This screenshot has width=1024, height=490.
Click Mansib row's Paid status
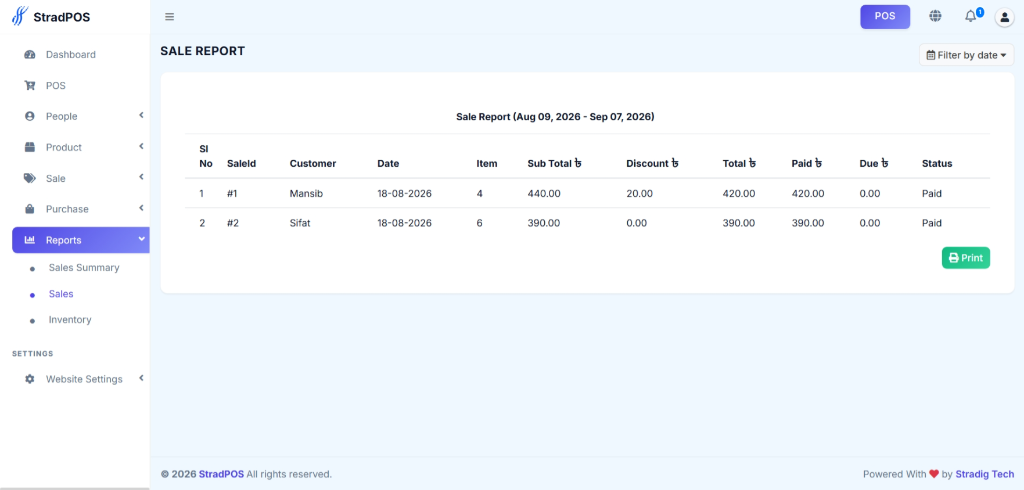pyautogui.click(x=932, y=193)
